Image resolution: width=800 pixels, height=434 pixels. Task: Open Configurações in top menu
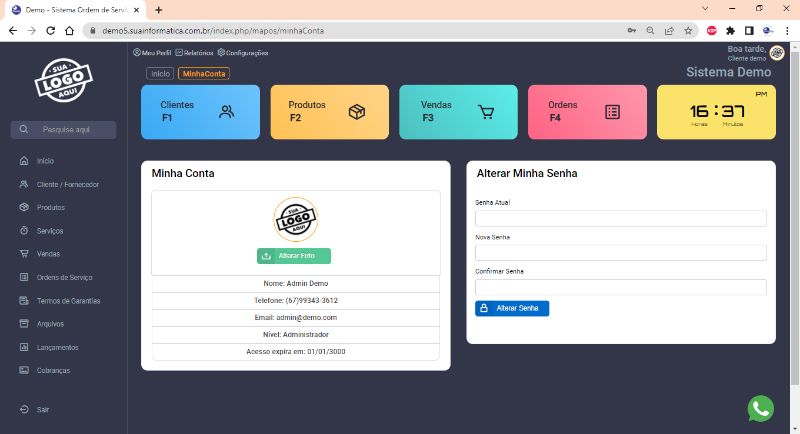[x=243, y=52]
